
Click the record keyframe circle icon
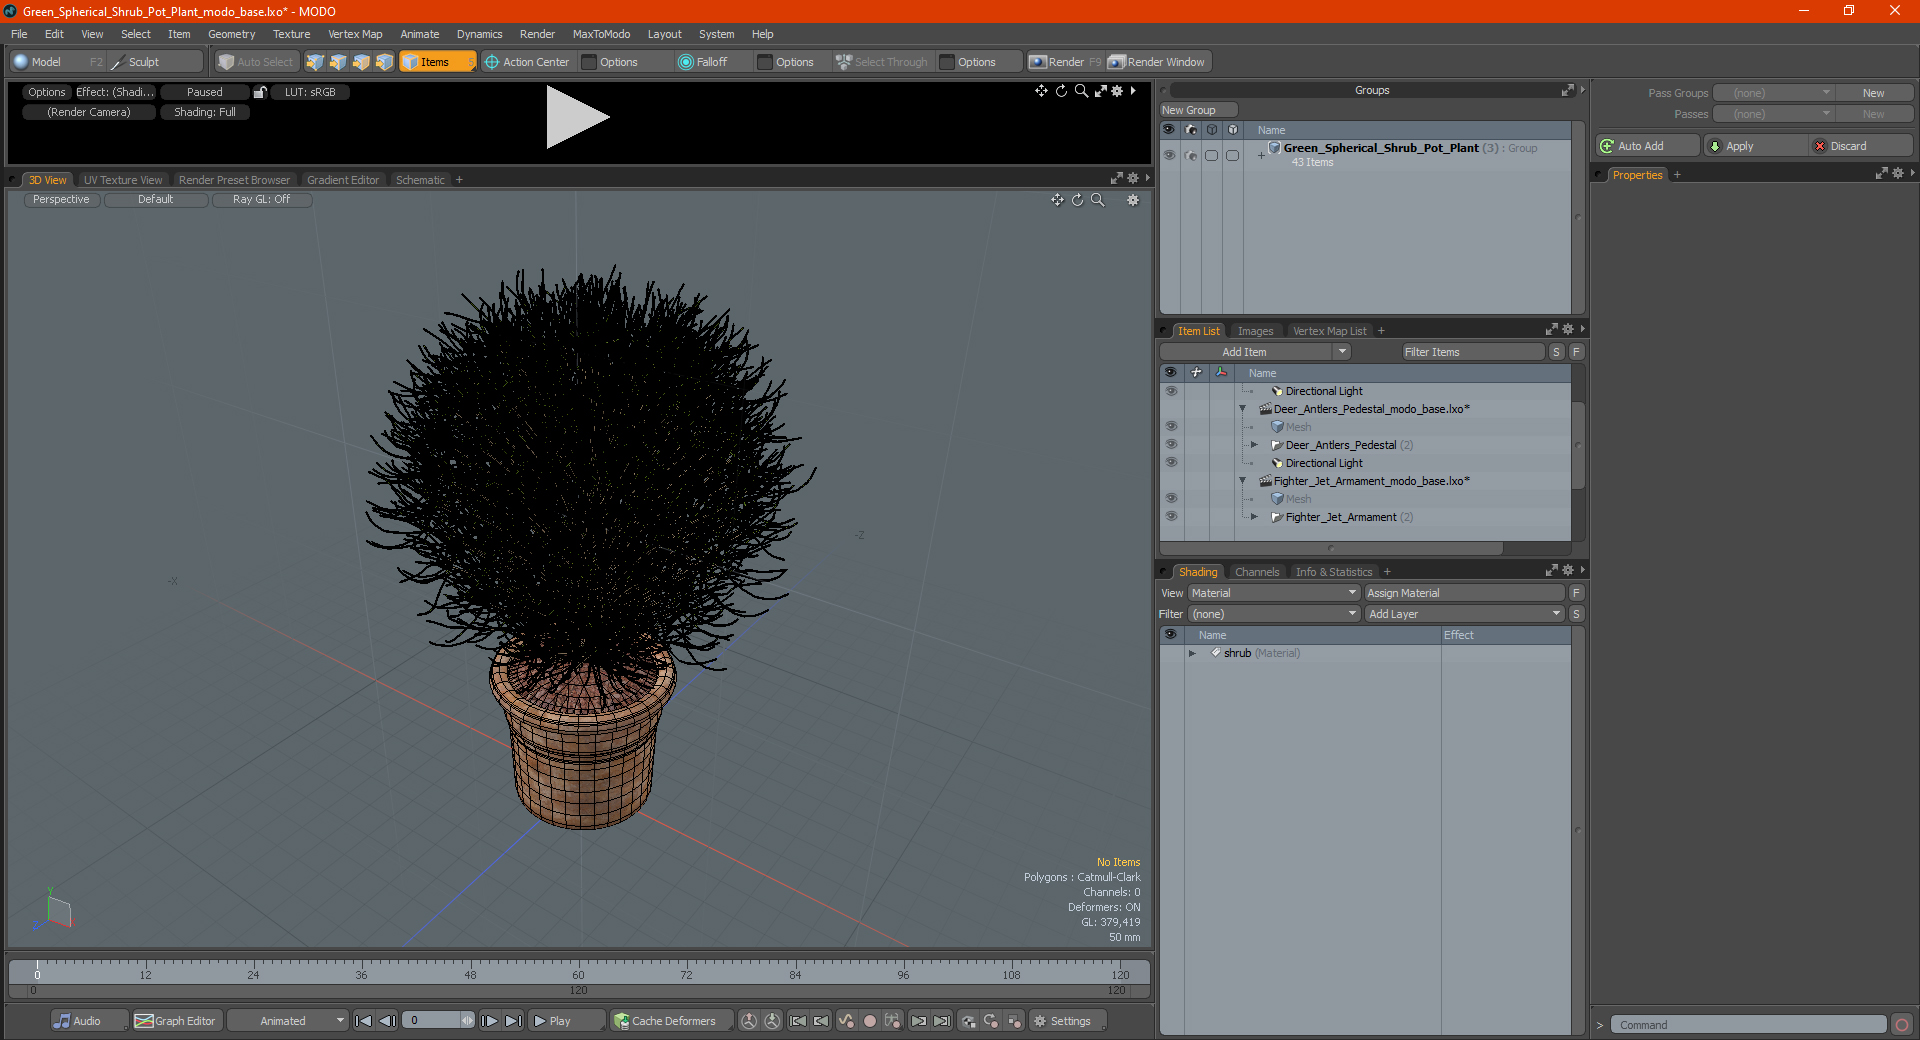click(x=870, y=1021)
